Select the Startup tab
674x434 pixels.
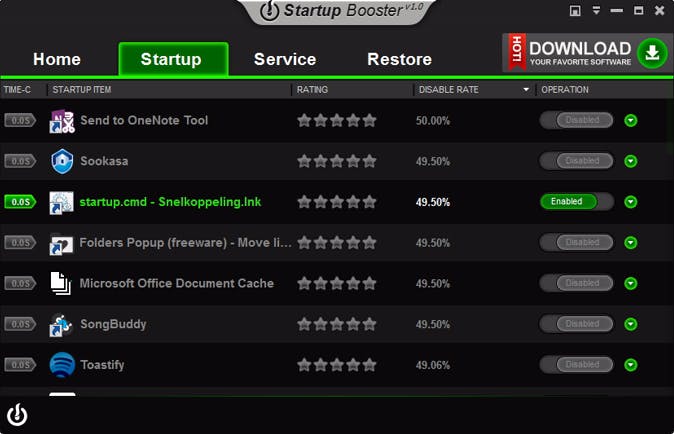tap(173, 59)
